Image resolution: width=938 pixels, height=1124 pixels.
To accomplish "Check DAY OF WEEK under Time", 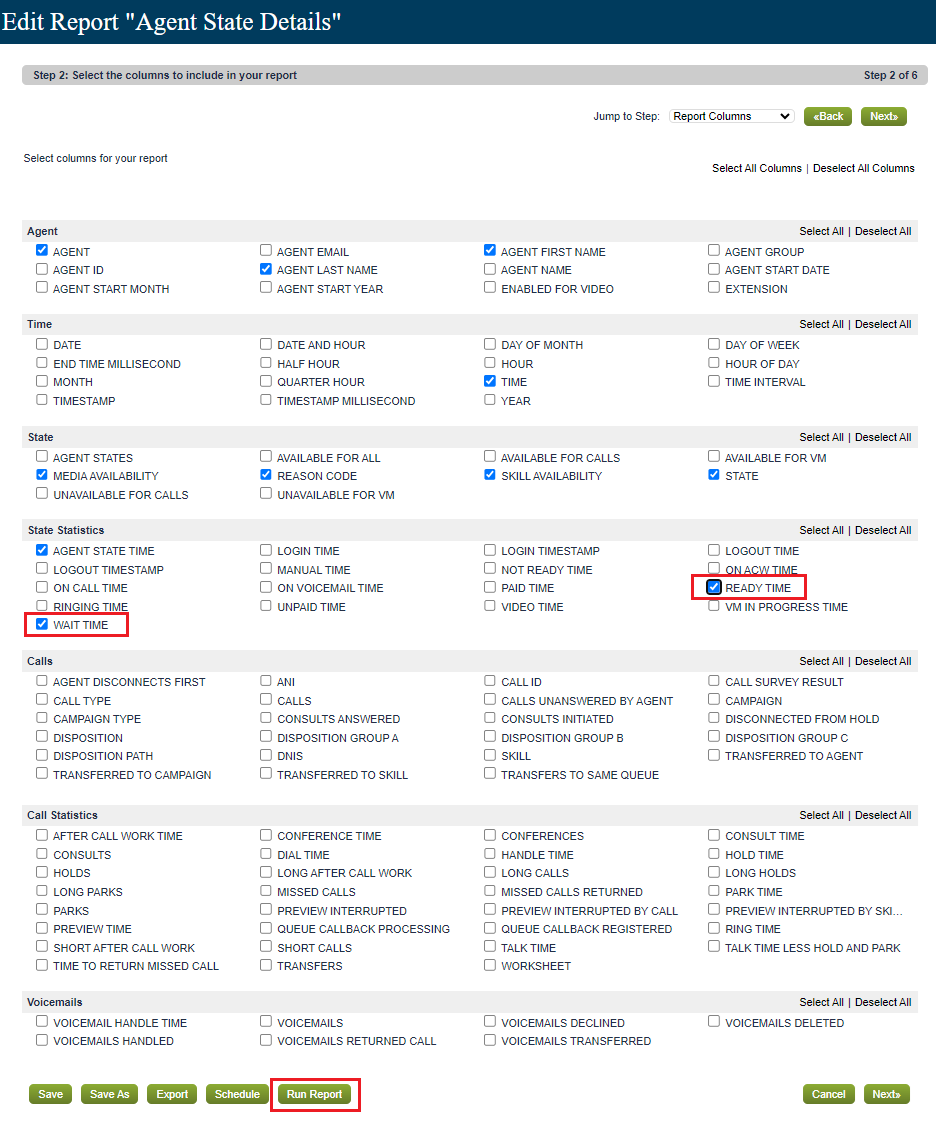I will [x=713, y=344].
